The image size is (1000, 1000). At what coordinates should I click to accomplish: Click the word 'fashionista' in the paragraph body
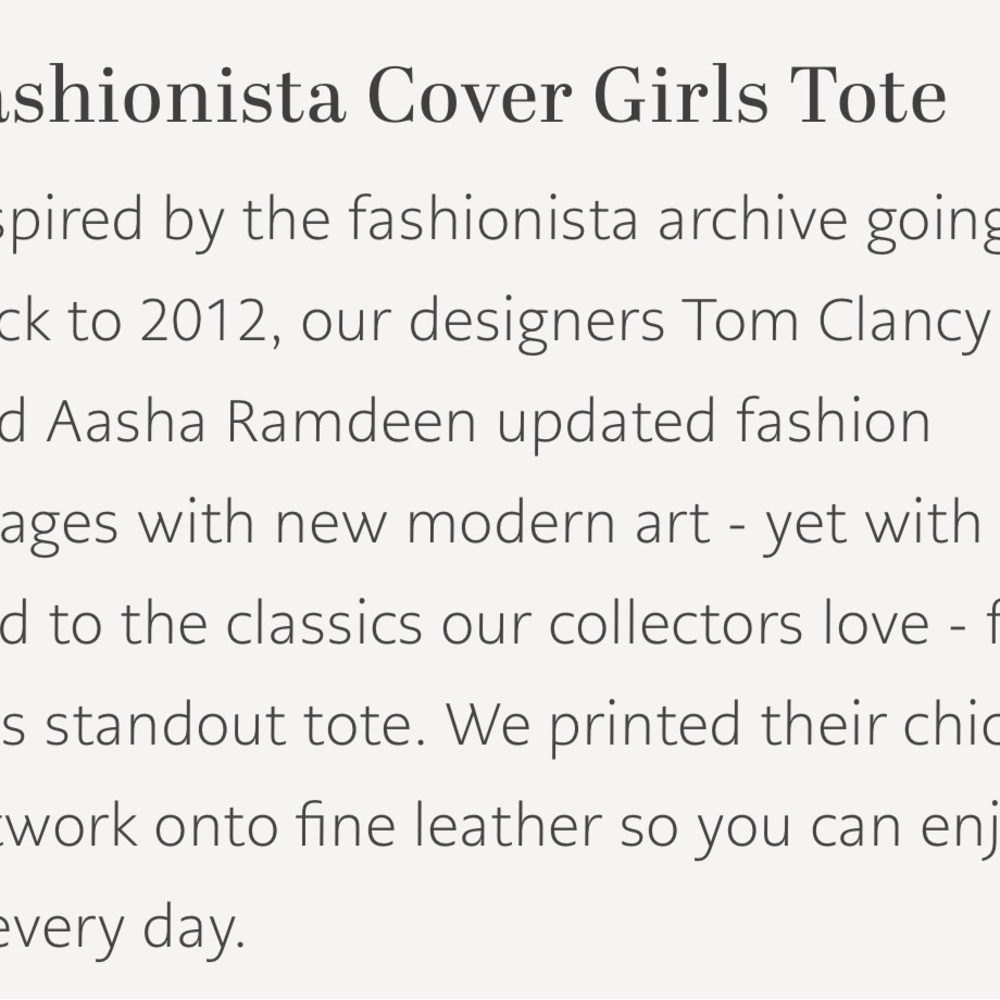(x=493, y=219)
